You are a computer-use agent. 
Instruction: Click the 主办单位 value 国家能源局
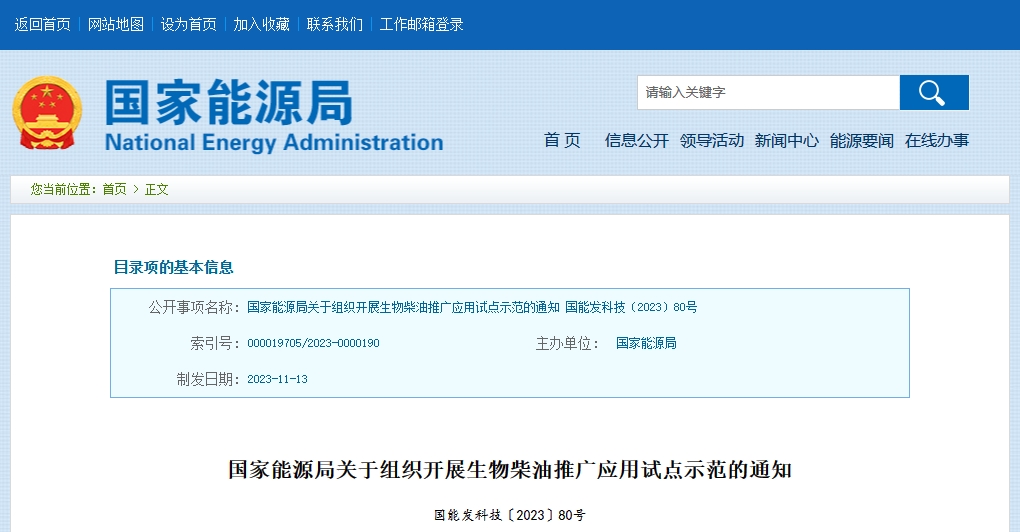646,343
